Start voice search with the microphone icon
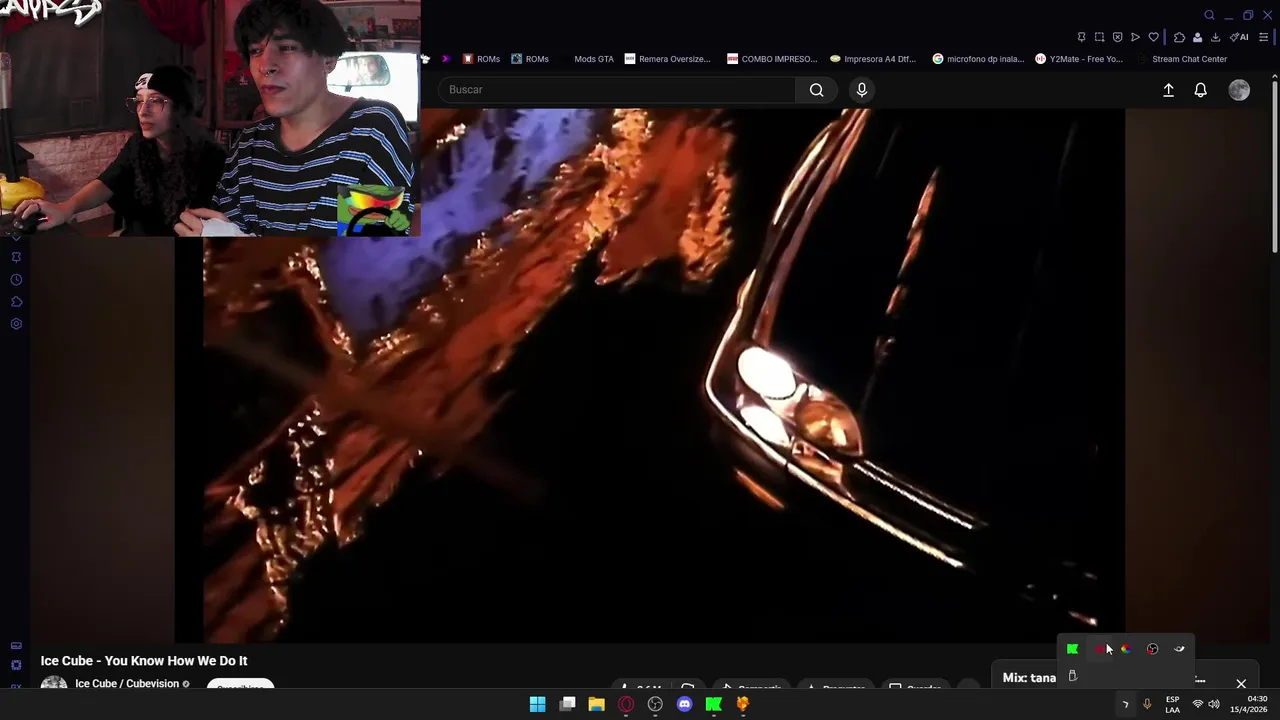This screenshot has width=1280, height=720. pos(862,90)
